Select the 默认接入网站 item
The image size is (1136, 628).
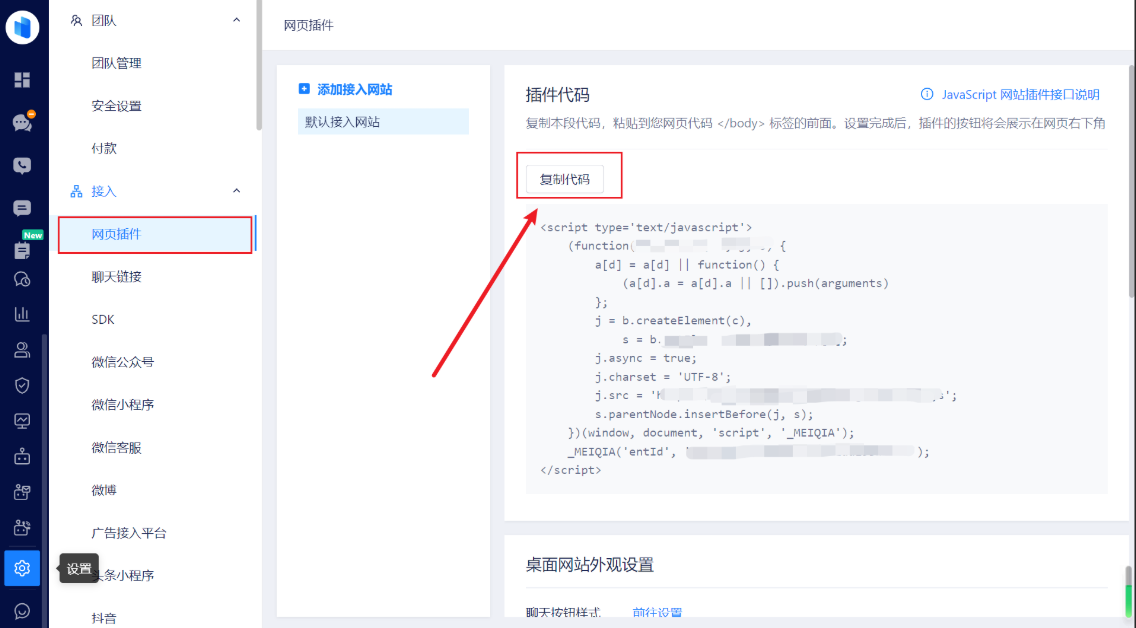pos(340,120)
